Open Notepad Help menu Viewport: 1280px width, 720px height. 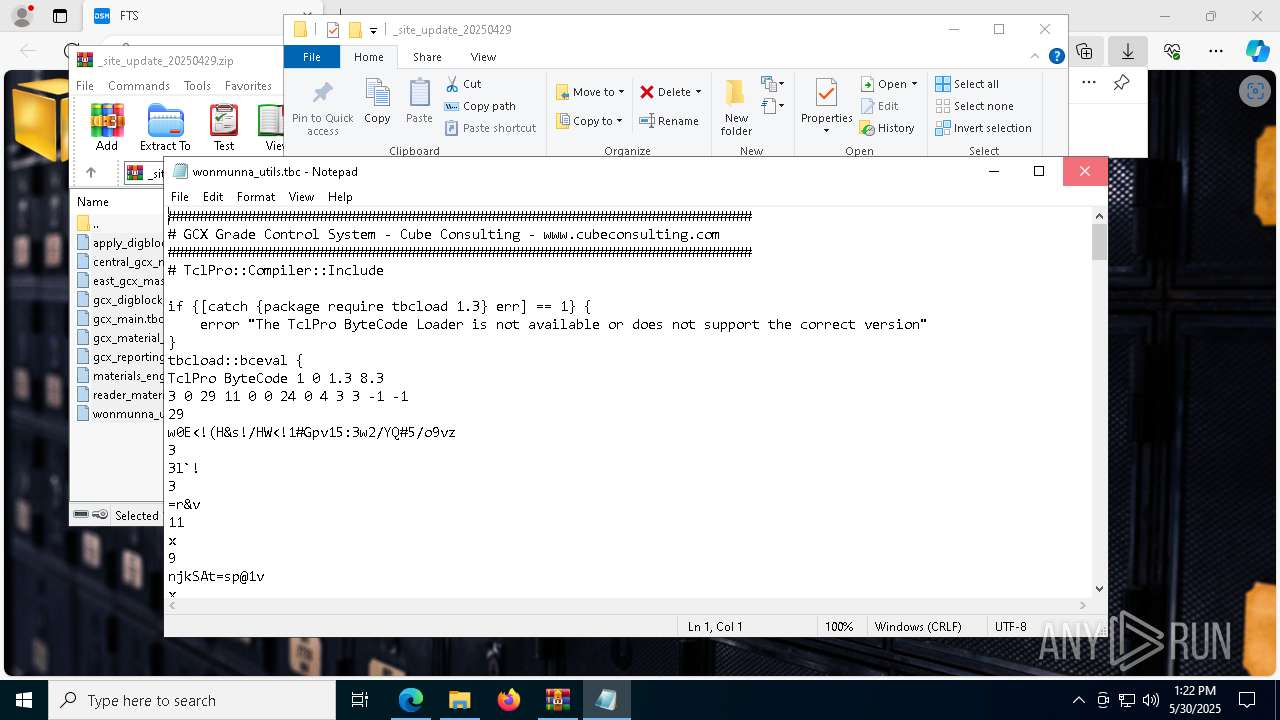click(x=340, y=197)
